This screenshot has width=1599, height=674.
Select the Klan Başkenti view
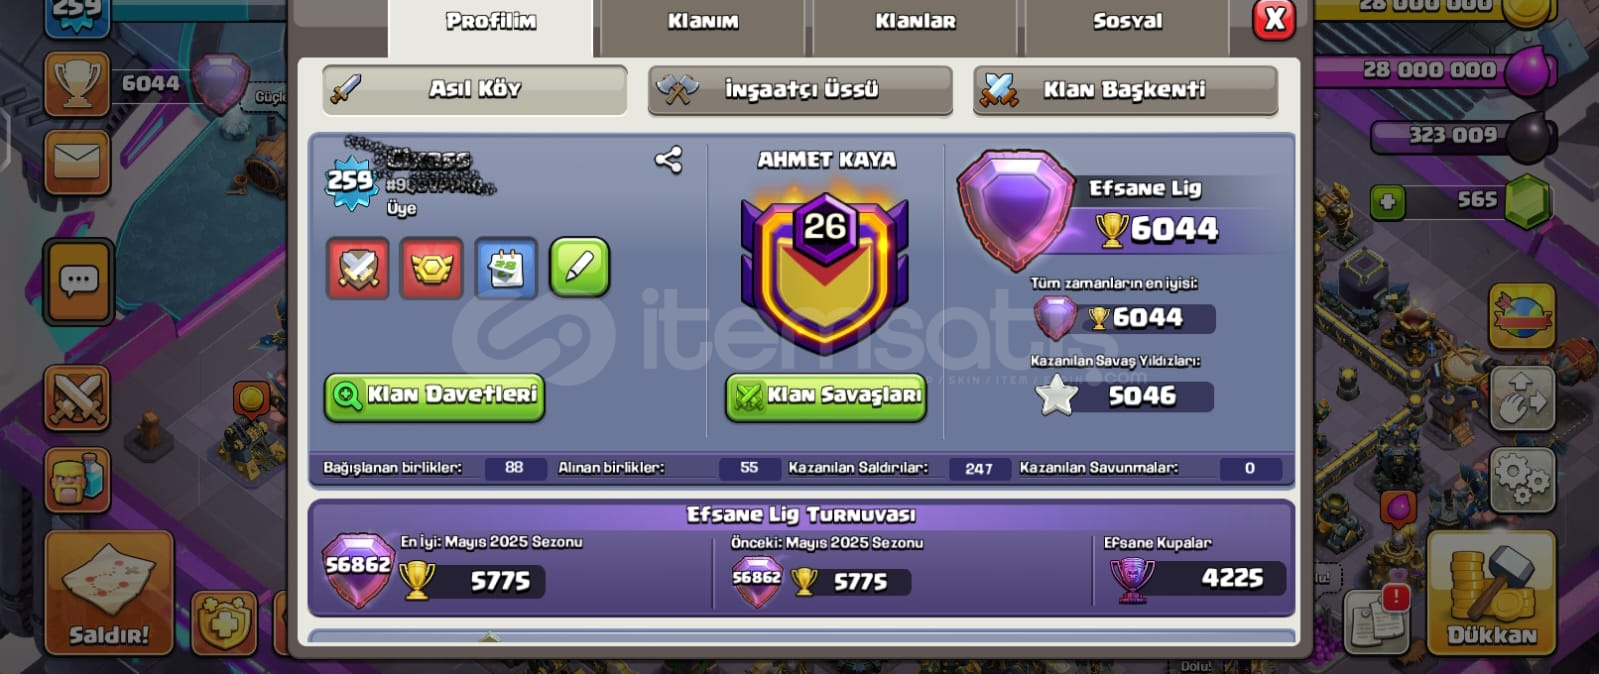click(1125, 90)
